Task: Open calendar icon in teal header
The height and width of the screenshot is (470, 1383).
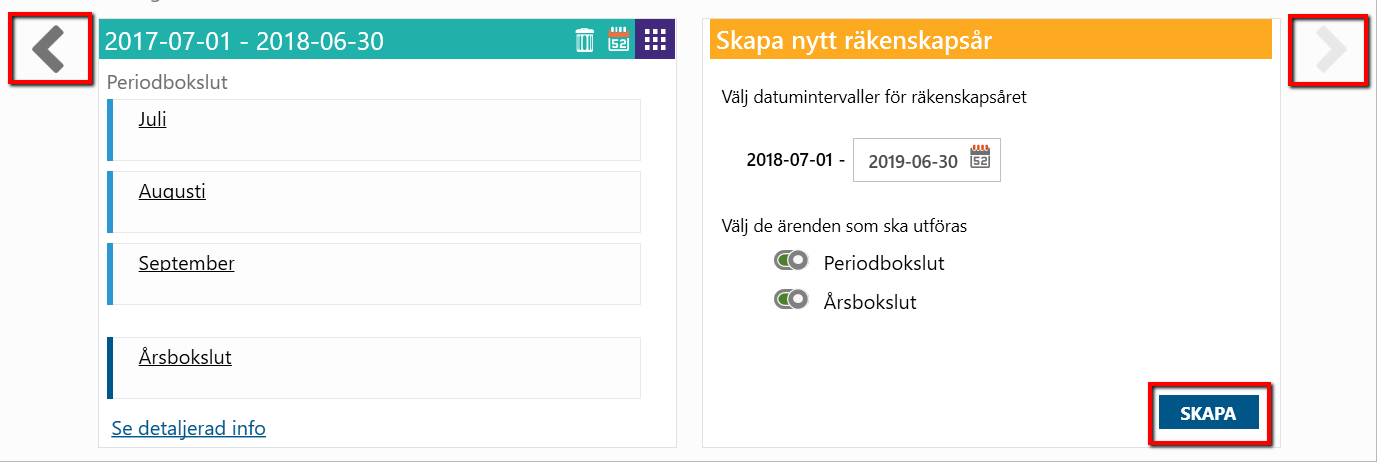Action: click(619, 40)
